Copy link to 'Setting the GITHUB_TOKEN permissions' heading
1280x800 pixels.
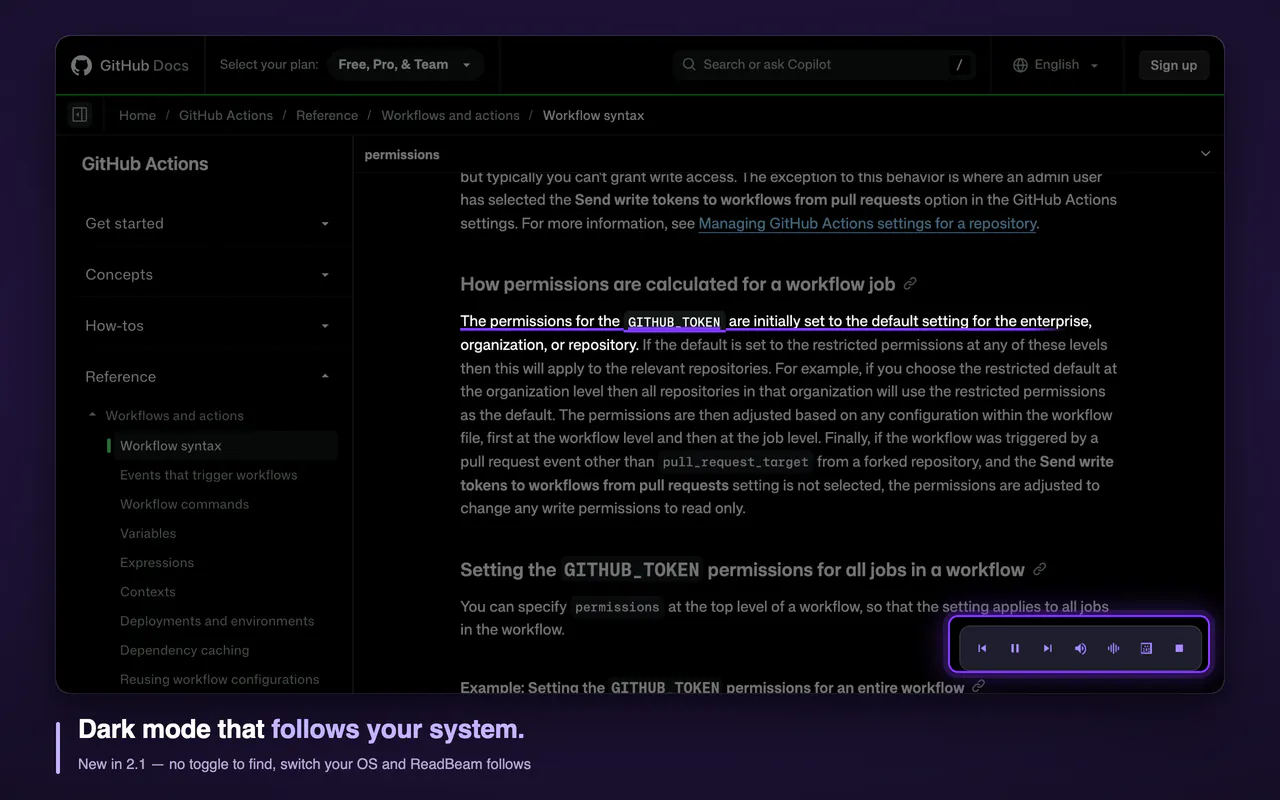(1040, 570)
